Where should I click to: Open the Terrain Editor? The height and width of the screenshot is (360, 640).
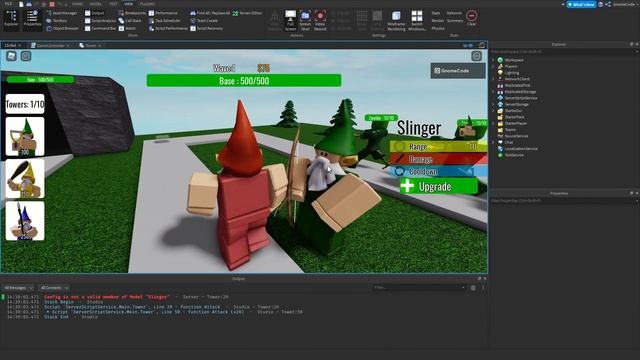247,13
